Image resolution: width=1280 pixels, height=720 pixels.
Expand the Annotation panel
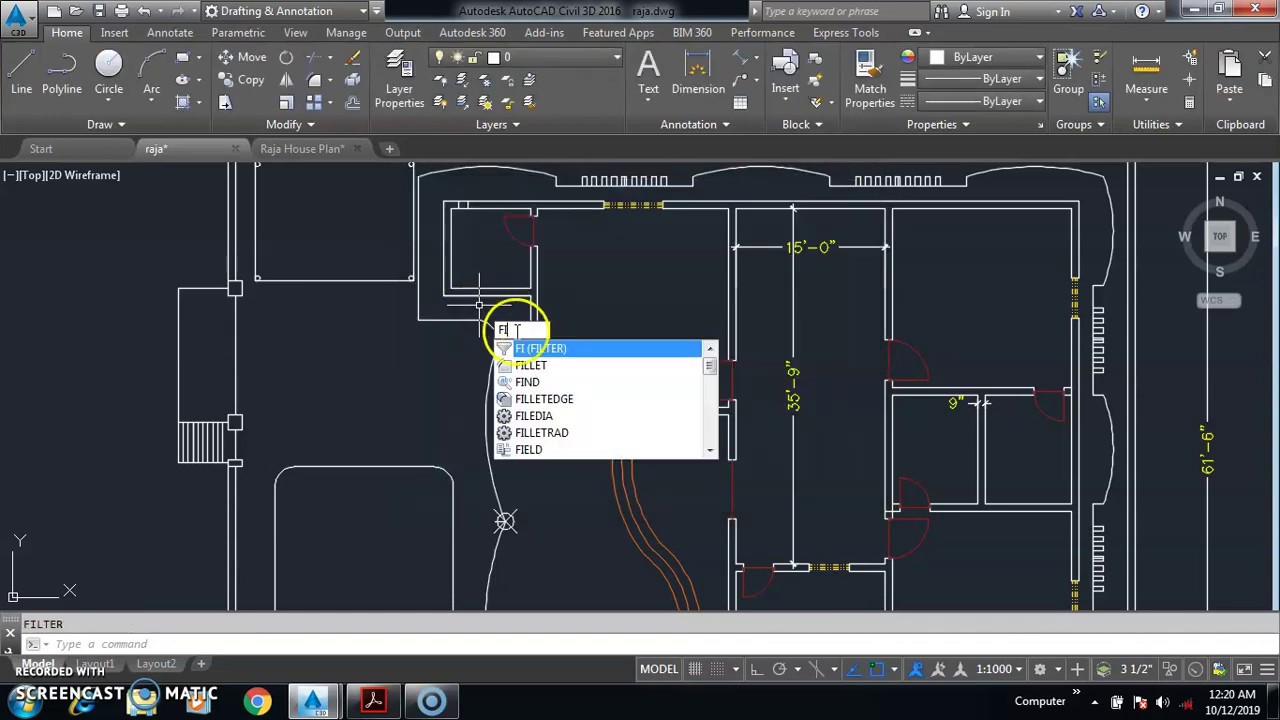click(695, 124)
